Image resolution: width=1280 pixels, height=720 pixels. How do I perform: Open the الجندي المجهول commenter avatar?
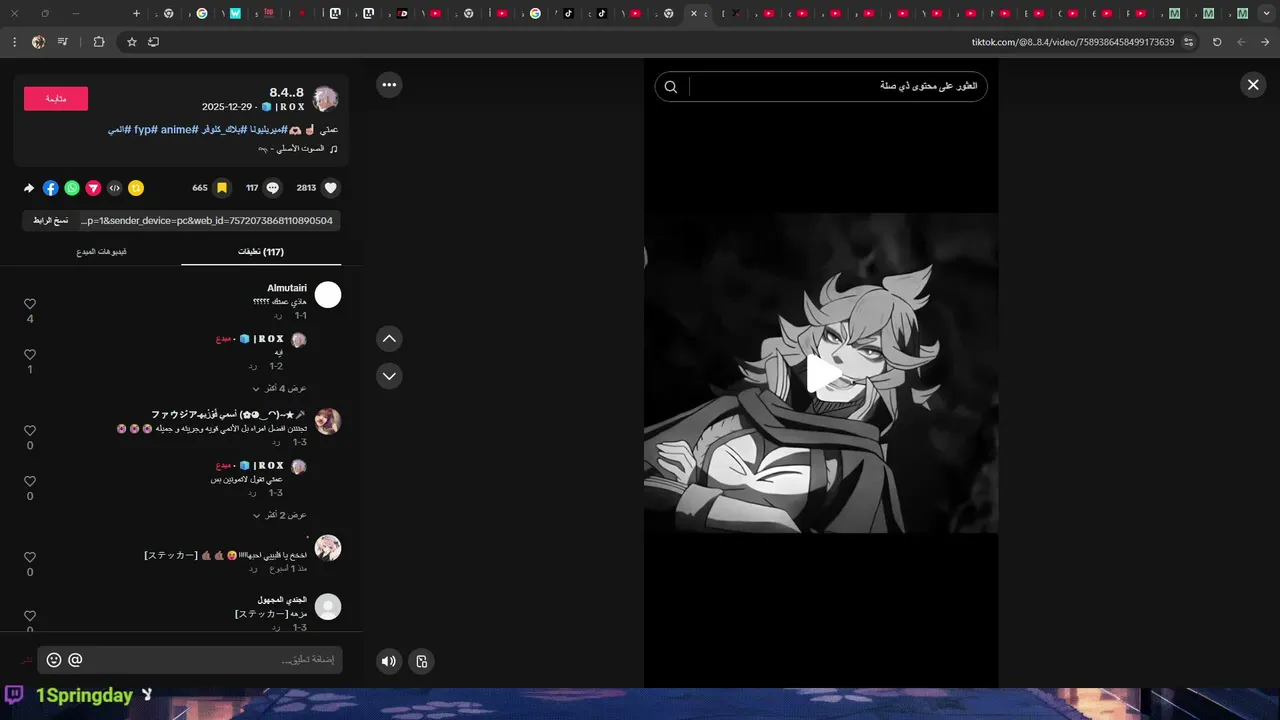[x=328, y=607]
